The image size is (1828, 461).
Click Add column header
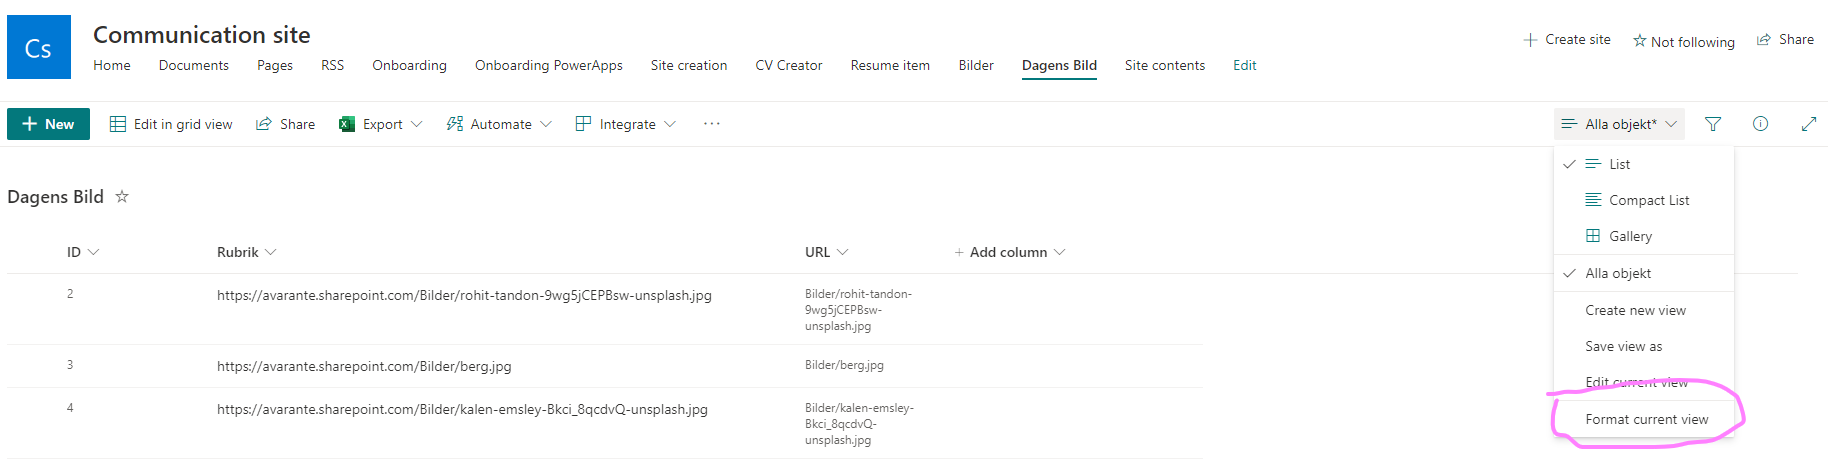coord(1009,252)
